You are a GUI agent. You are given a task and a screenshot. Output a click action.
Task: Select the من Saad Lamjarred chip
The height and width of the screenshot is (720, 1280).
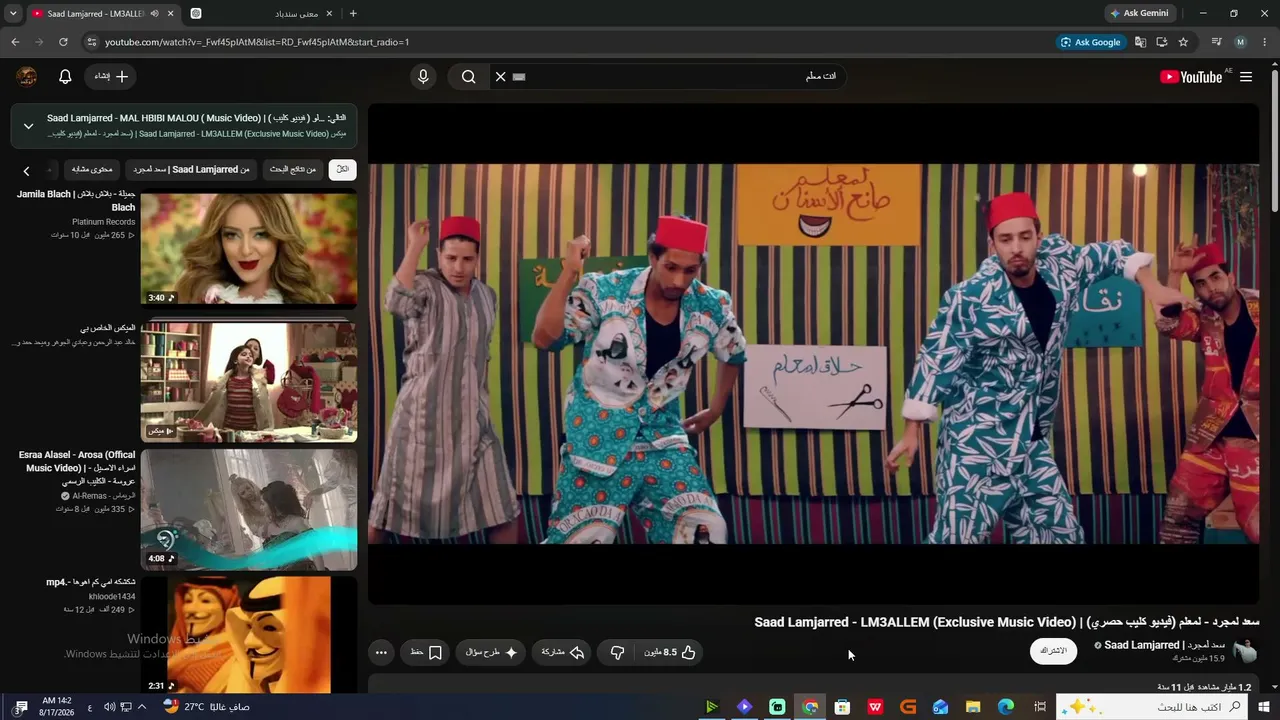(190, 170)
